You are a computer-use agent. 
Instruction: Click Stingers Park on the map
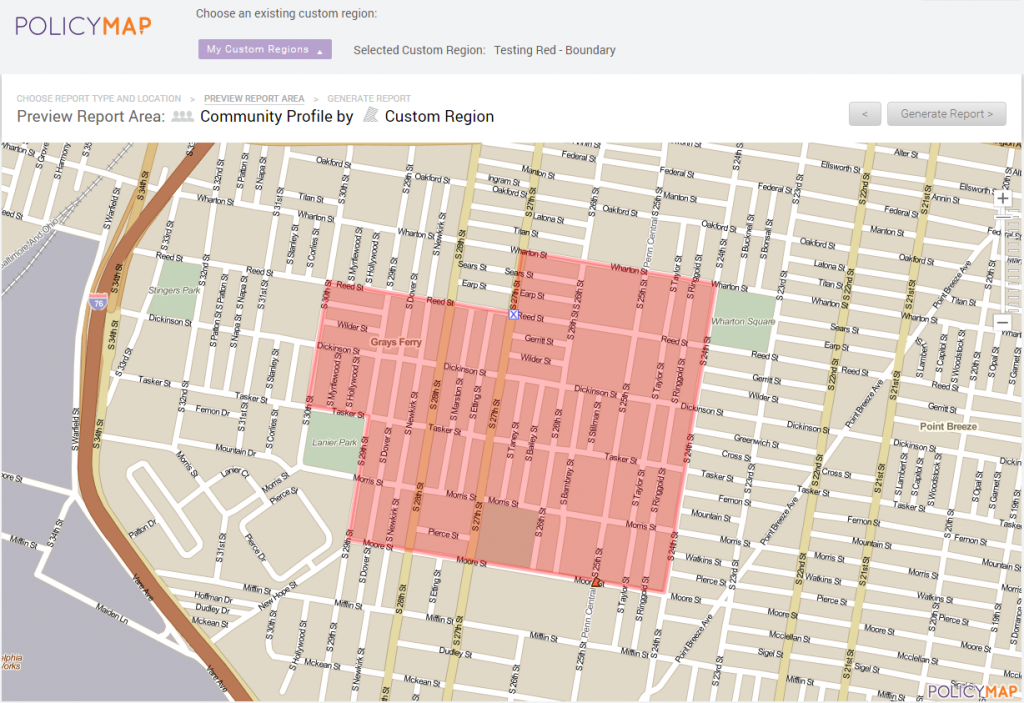(174, 290)
